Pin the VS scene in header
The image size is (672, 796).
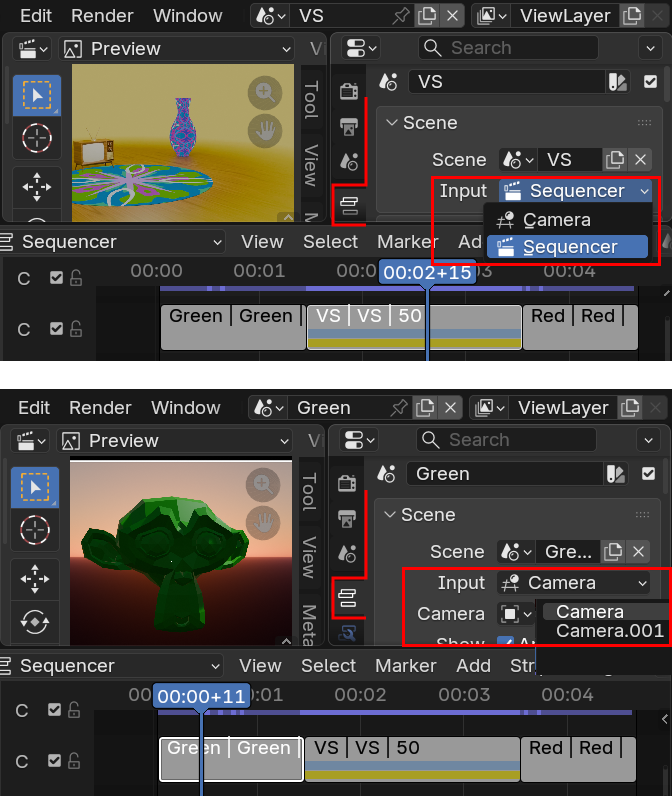400,16
